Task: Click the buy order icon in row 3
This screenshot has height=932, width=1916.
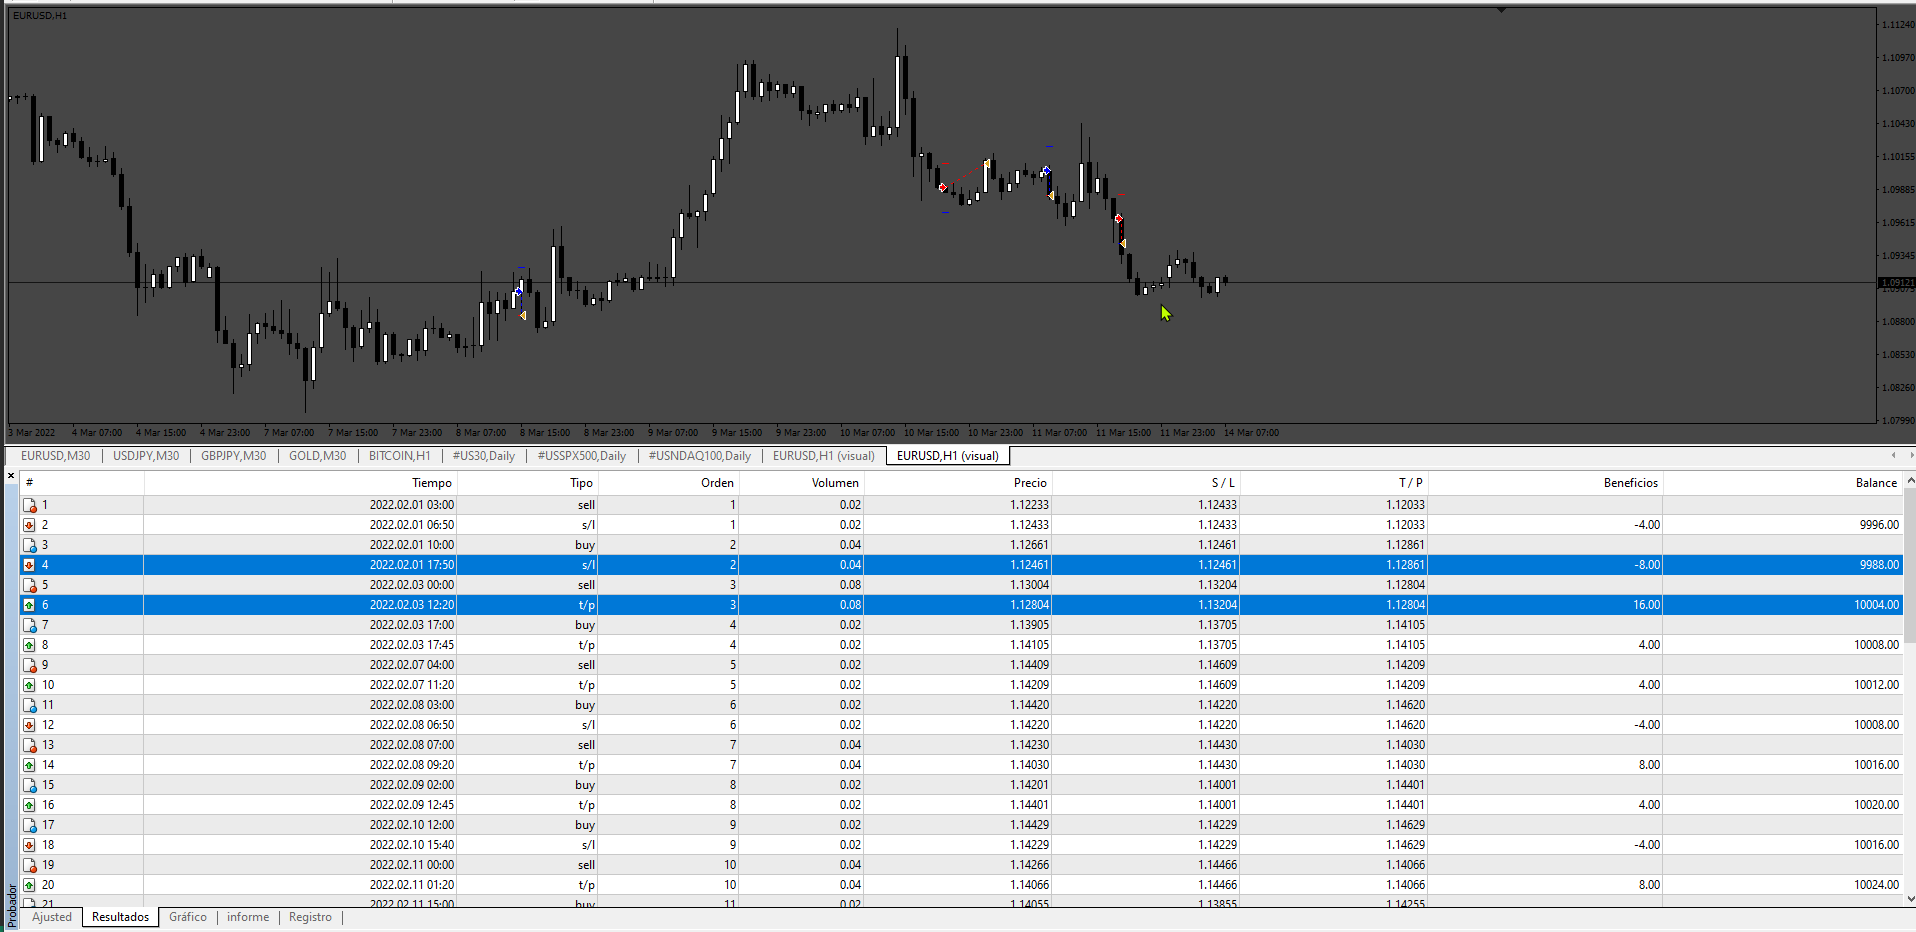Action: point(30,545)
